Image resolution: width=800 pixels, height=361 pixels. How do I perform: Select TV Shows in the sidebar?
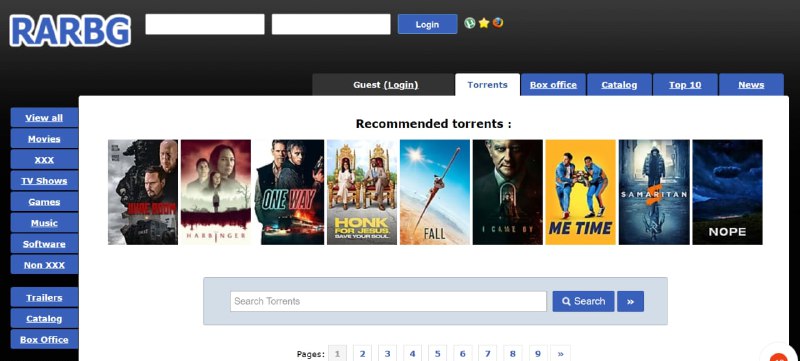pyautogui.click(x=44, y=180)
